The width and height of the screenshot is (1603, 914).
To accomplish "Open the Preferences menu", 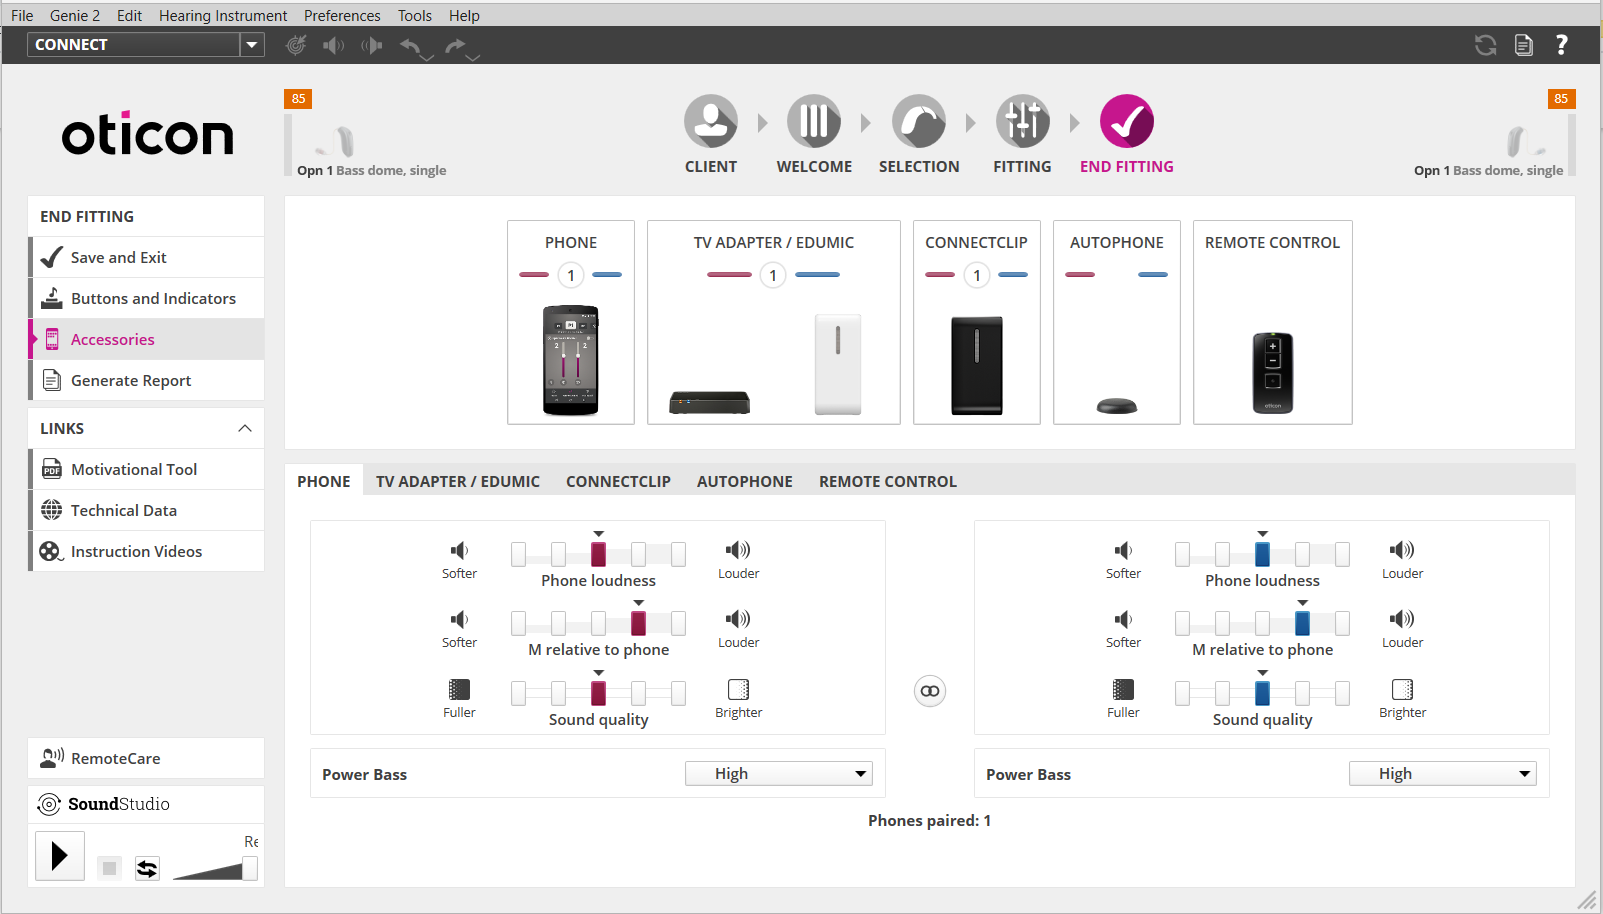I will [x=342, y=15].
